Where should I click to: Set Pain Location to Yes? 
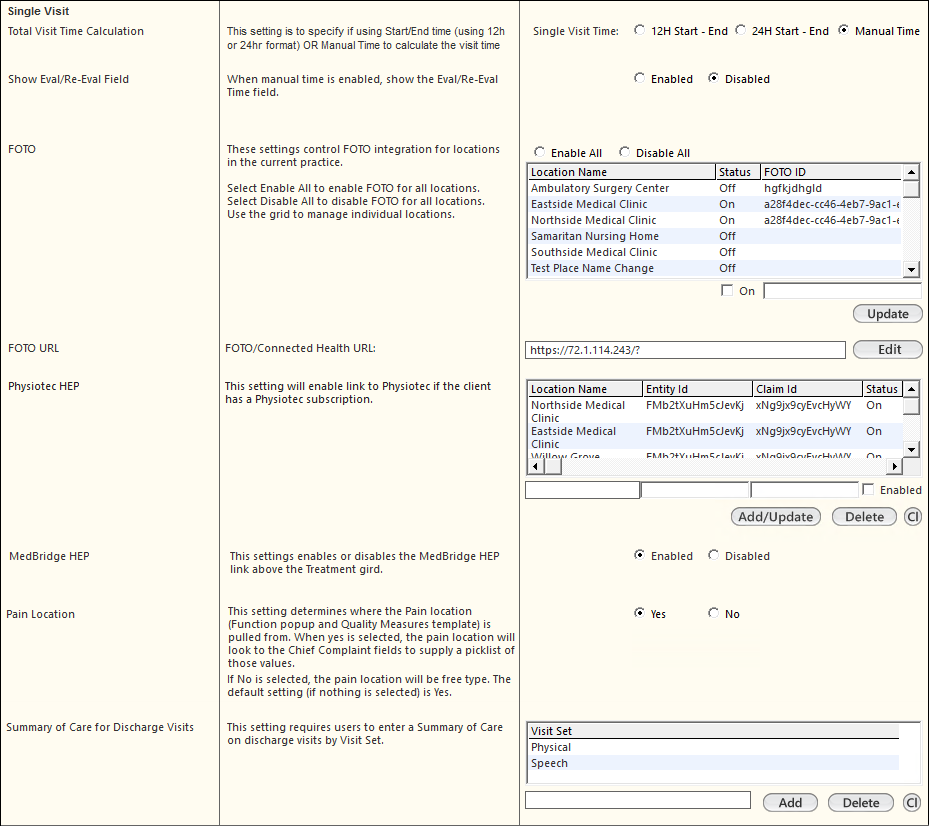[639, 613]
